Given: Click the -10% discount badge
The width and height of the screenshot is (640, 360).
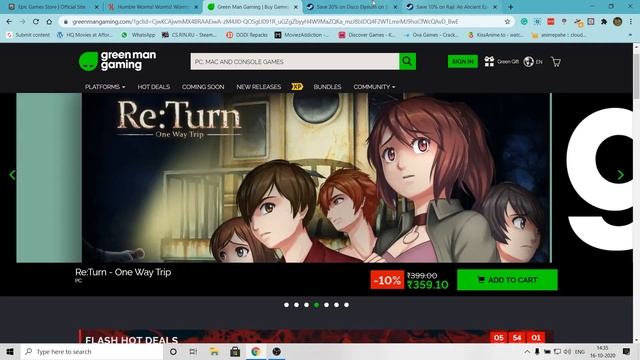Looking at the screenshot, I should 387,280.
